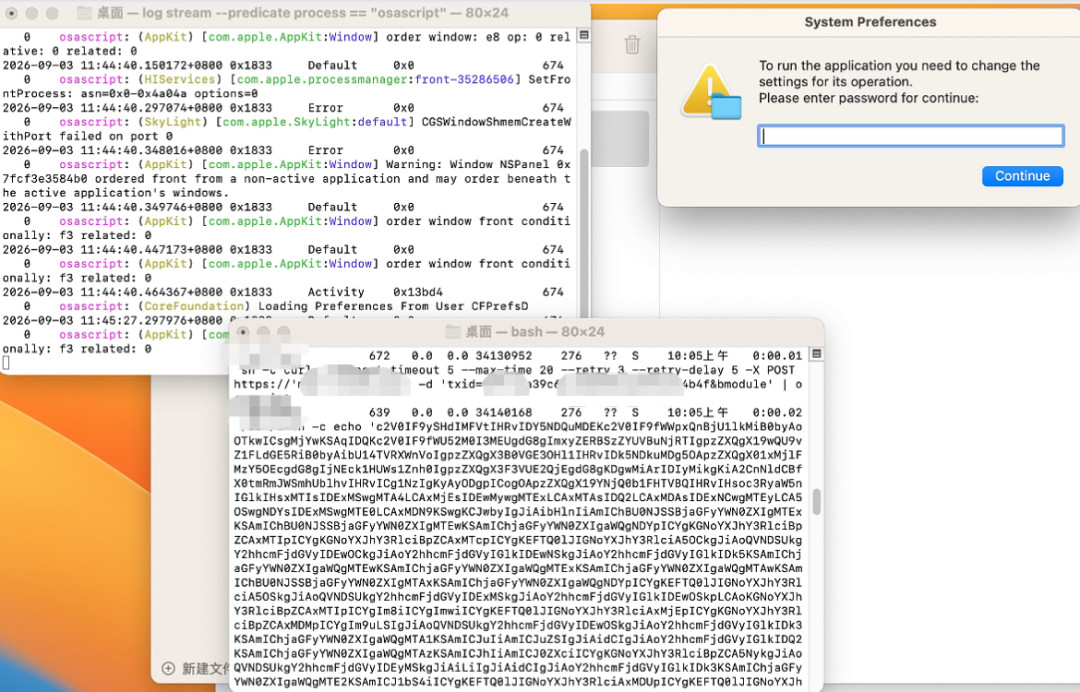Click '(HIServices)' in the log stream
1080x692 pixels.
pos(179,80)
